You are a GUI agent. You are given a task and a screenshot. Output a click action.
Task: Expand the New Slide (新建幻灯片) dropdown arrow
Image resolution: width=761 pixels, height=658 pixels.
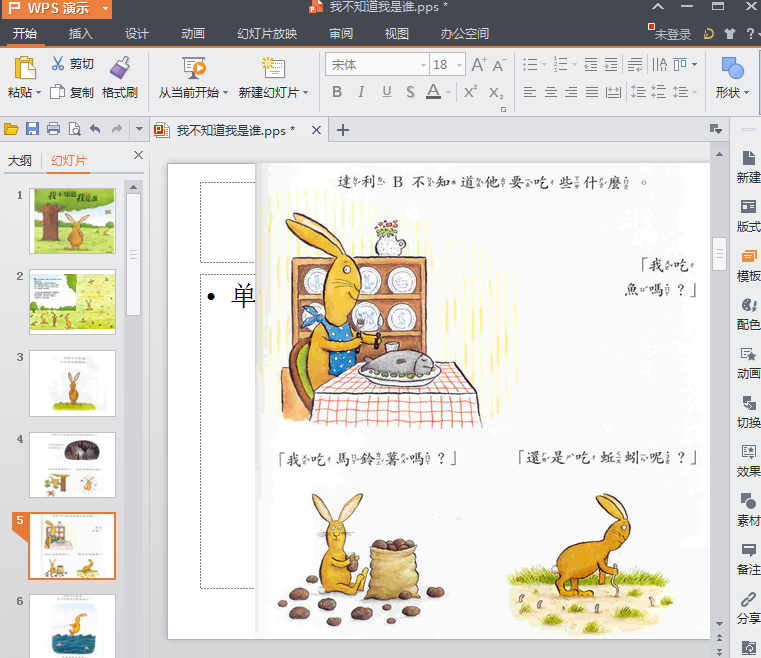(306, 93)
